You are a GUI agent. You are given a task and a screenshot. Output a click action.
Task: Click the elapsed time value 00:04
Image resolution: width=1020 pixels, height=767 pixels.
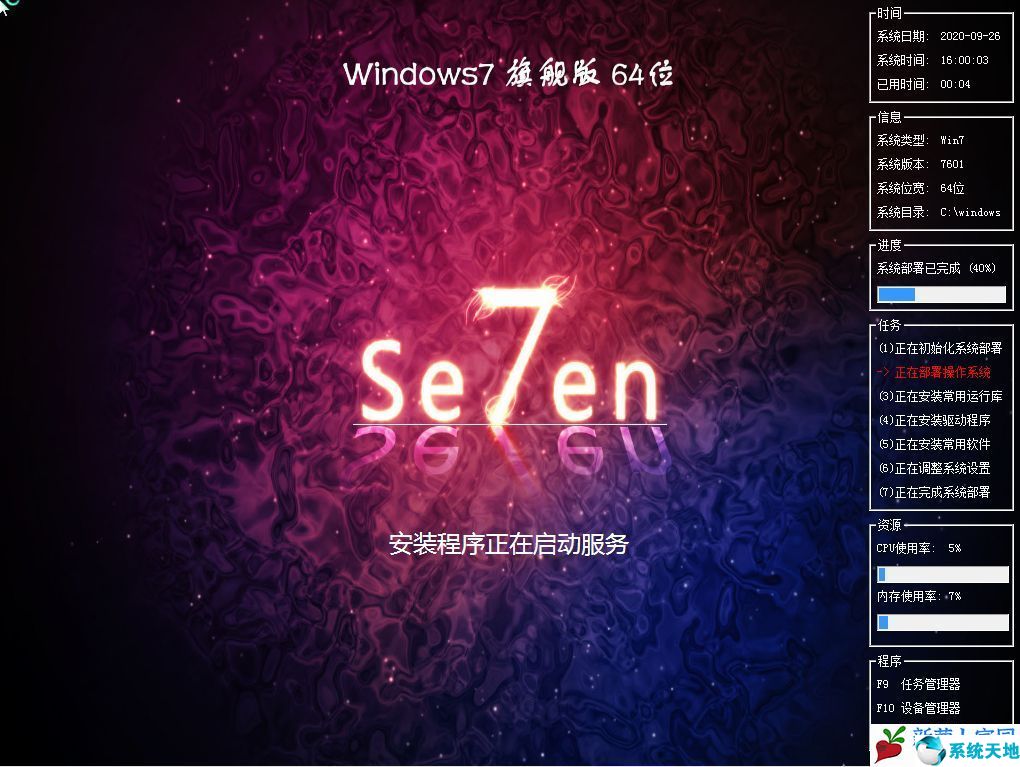(x=955, y=85)
